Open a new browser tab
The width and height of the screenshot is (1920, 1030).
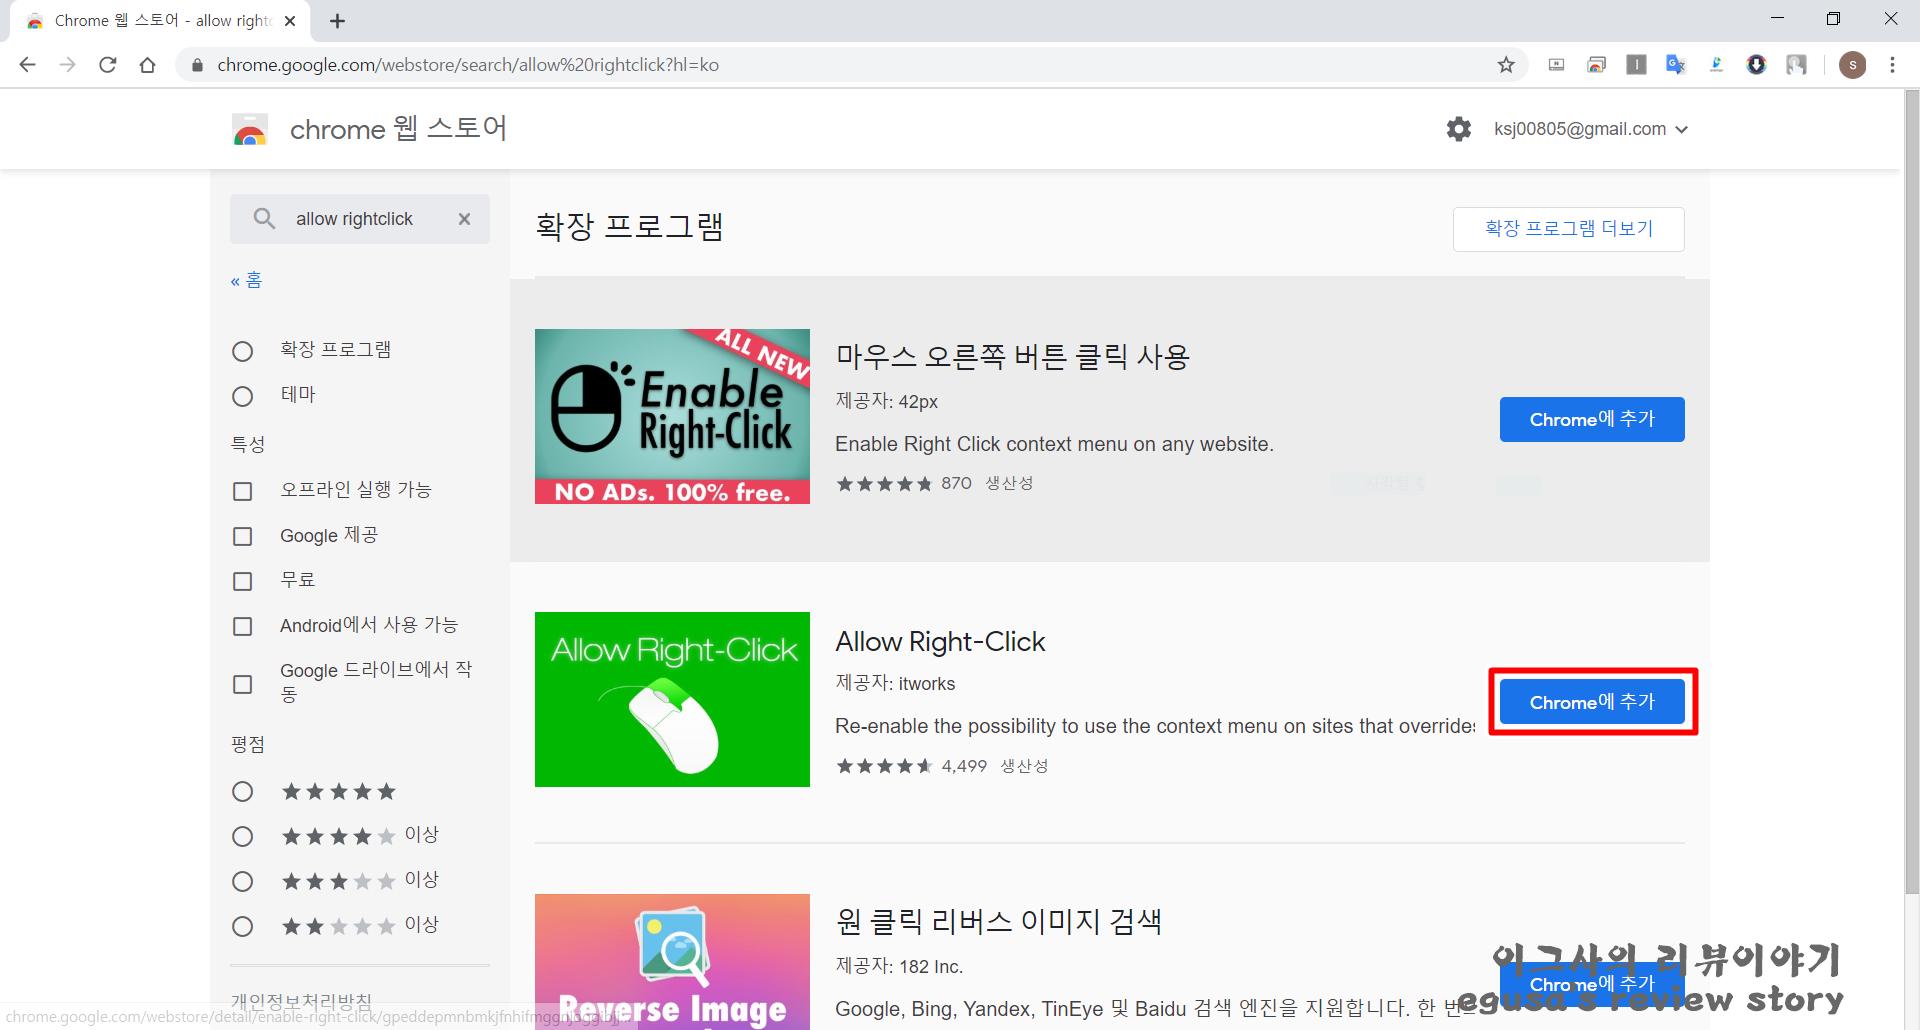click(x=337, y=21)
